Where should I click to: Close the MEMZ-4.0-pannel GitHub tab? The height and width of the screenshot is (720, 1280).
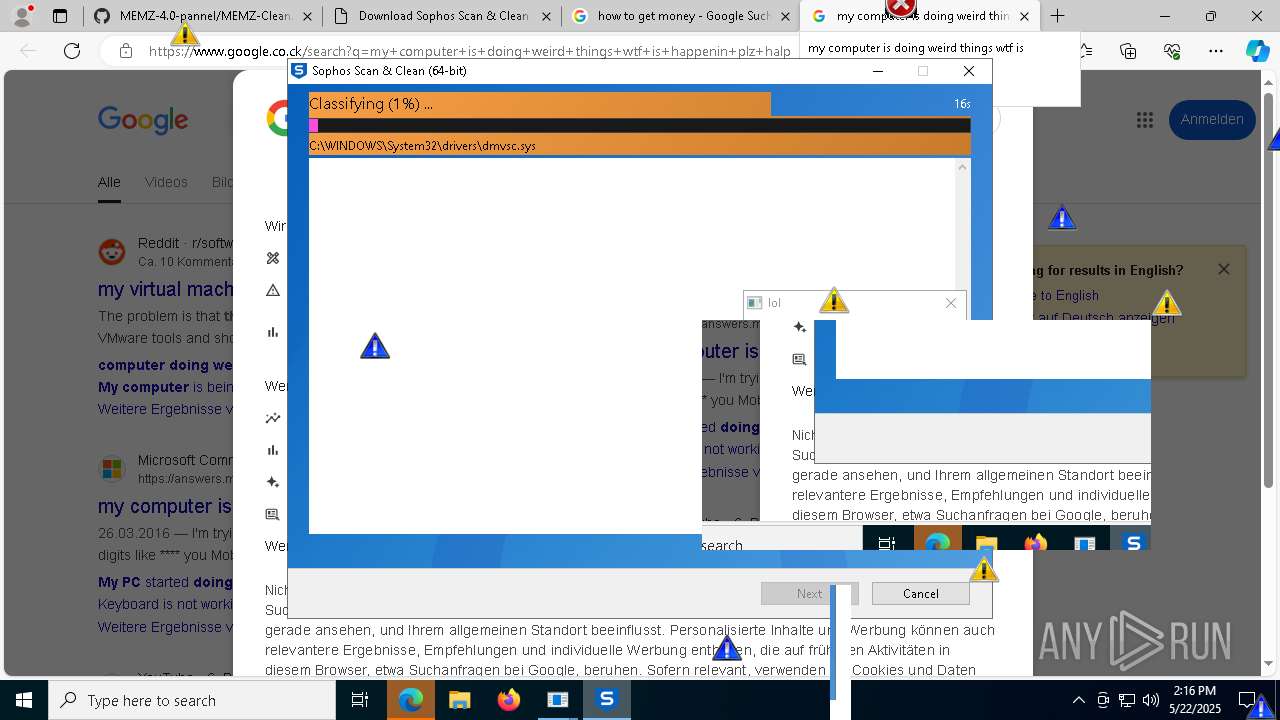click(306, 16)
